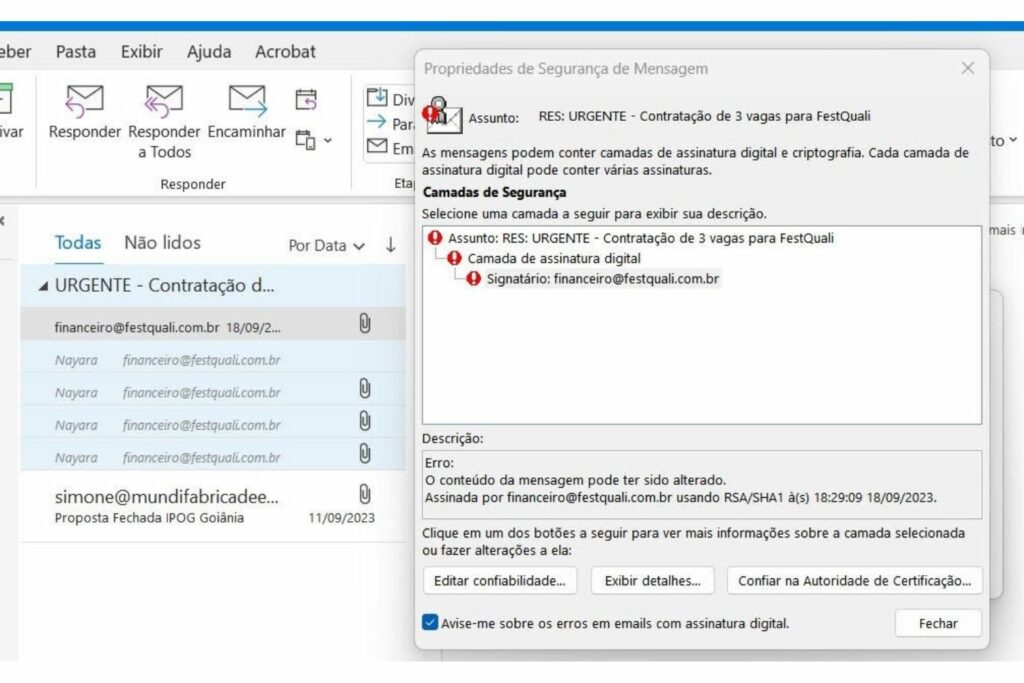
Task: Click the reply with meeting calendar icon
Action: pyautogui.click(x=306, y=99)
